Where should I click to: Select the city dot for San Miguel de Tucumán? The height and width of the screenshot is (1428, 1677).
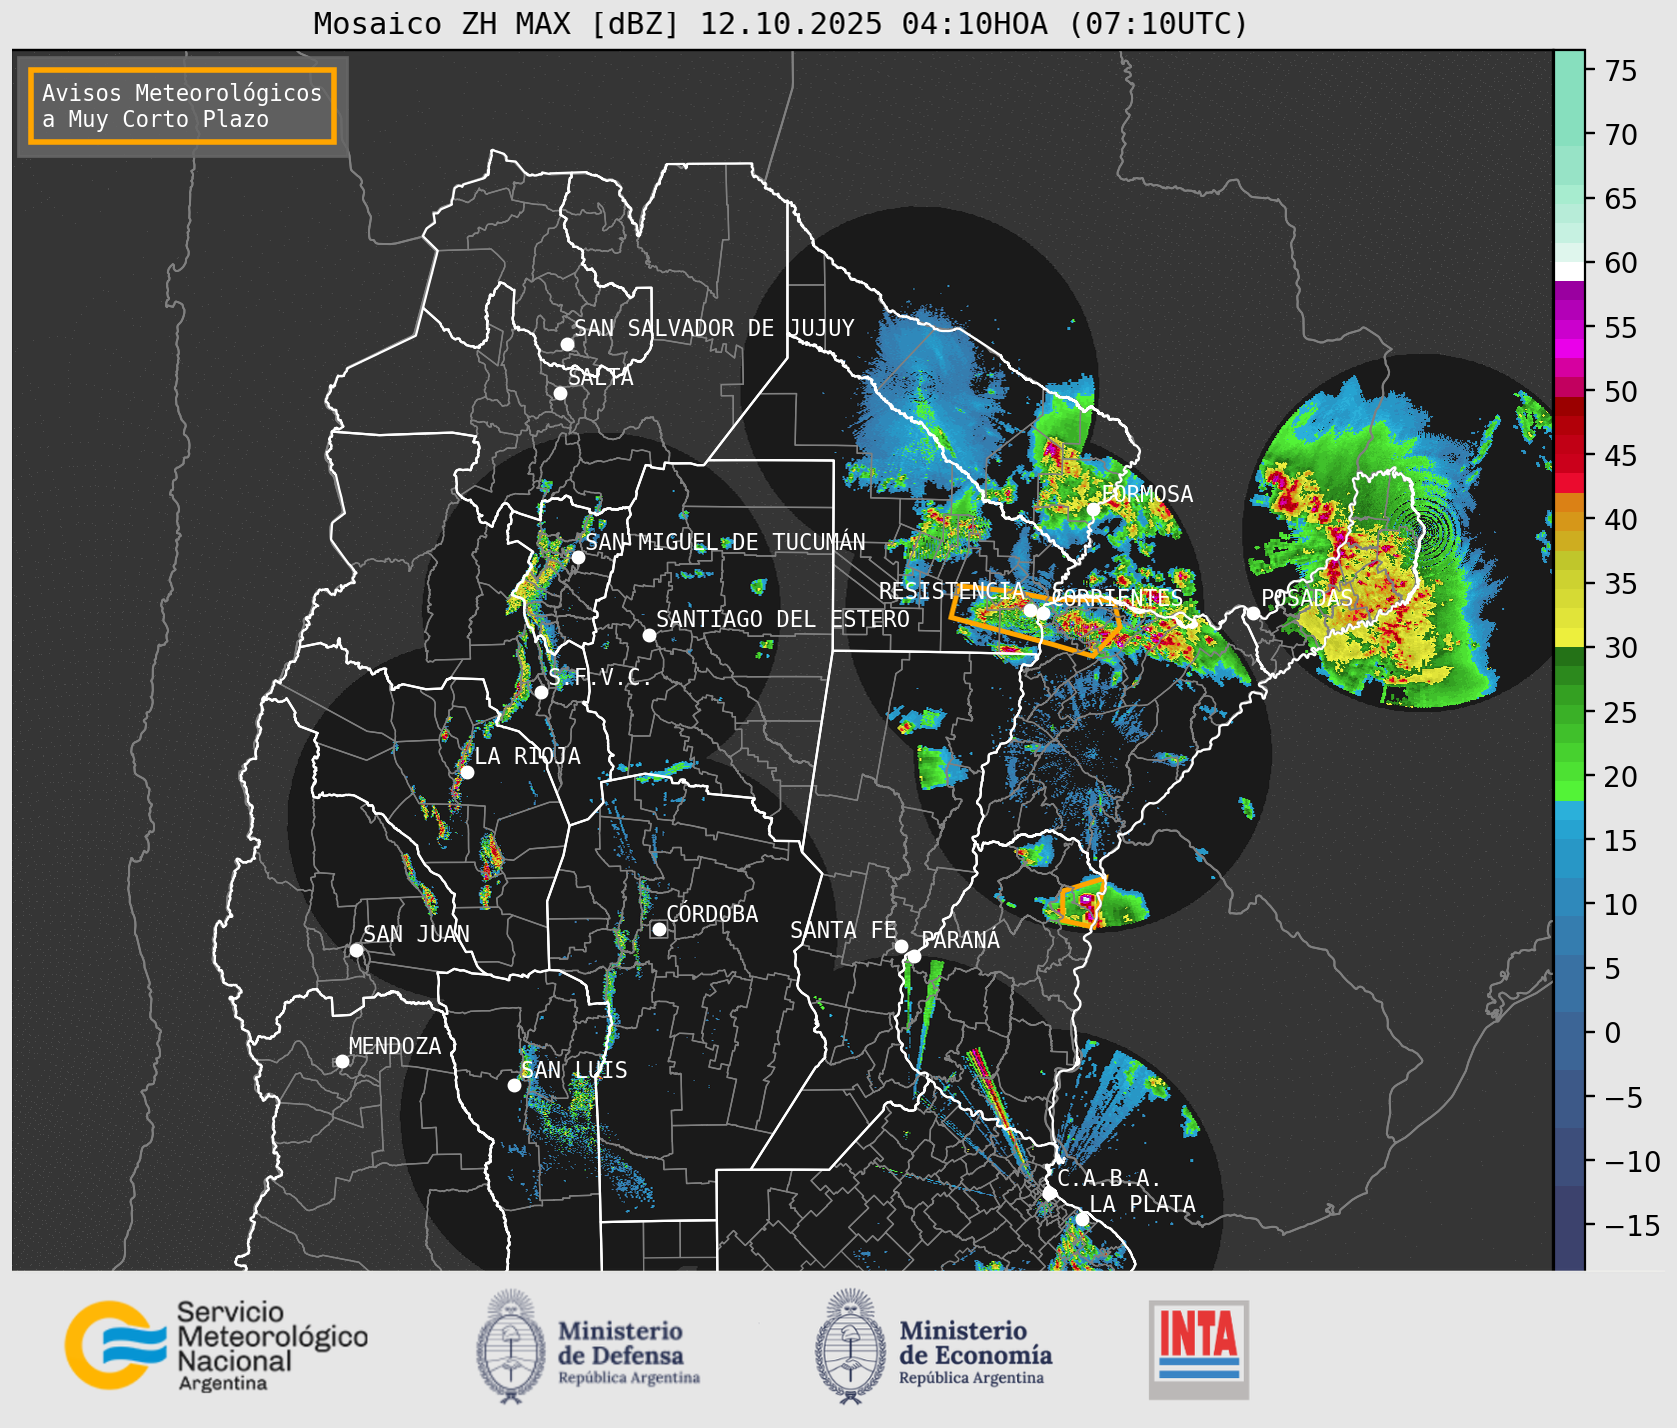578,557
